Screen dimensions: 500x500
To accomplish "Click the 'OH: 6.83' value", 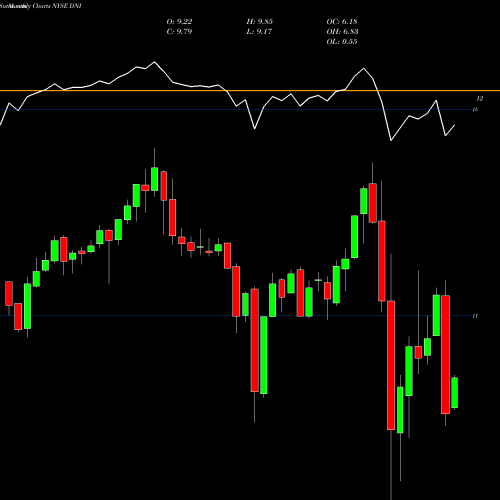I will pos(342,32).
